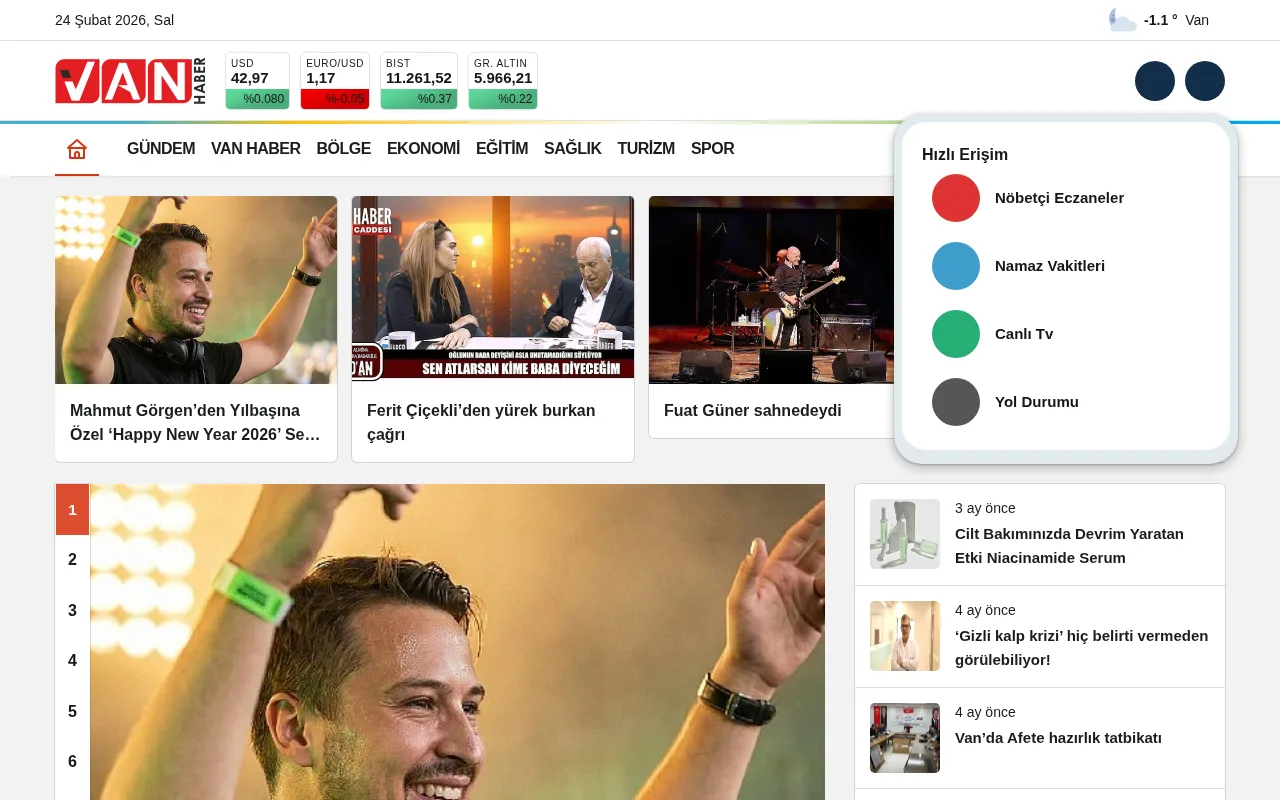Click the VAN Haber logo
This screenshot has width=1280, height=800.
click(130, 81)
